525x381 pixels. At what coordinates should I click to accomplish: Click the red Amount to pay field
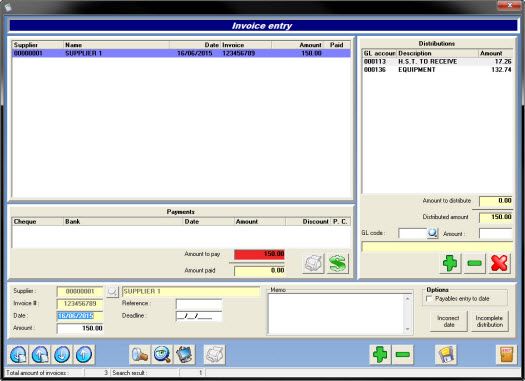259,254
